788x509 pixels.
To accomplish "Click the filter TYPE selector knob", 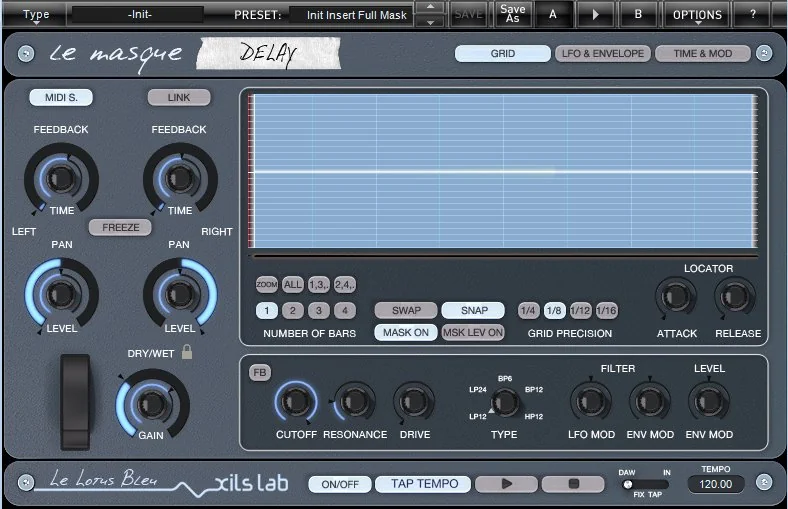I will point(505,402).
